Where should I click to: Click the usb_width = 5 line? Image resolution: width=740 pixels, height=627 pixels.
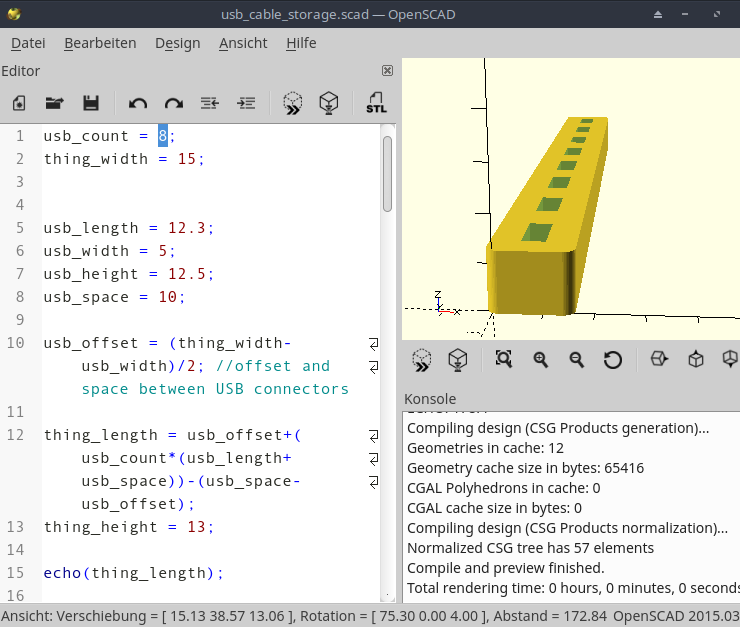coord(109,251)
